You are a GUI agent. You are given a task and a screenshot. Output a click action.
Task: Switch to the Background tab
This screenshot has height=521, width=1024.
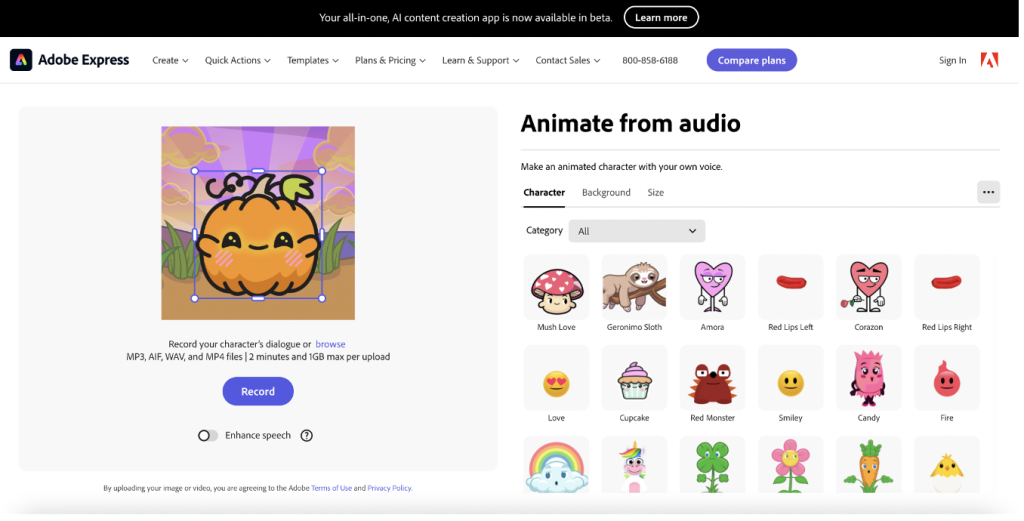(606, 193)
